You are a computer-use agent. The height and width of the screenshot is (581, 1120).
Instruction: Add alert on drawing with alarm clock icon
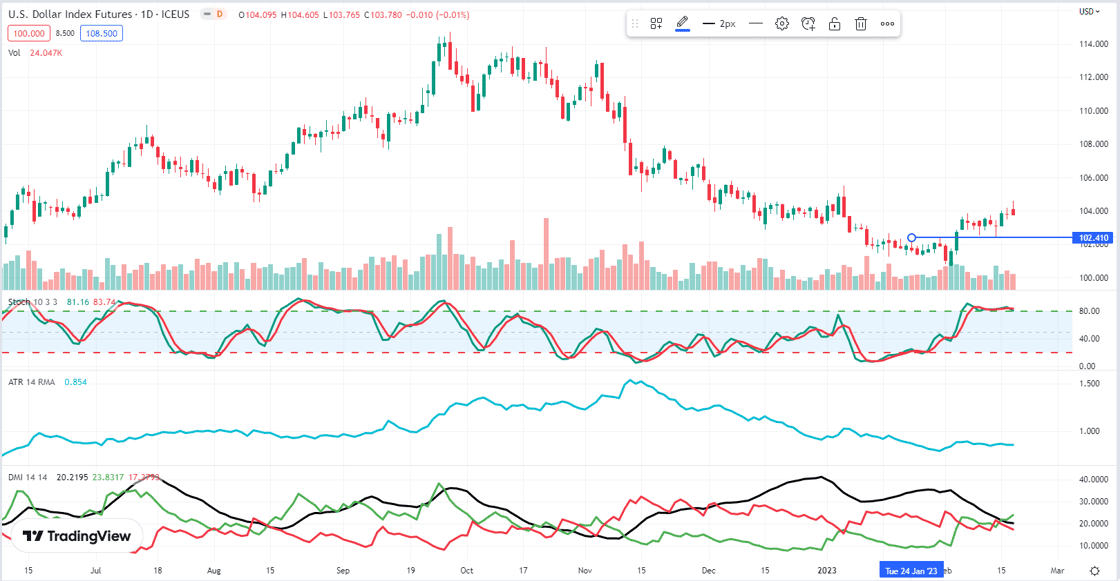point(809,24)
